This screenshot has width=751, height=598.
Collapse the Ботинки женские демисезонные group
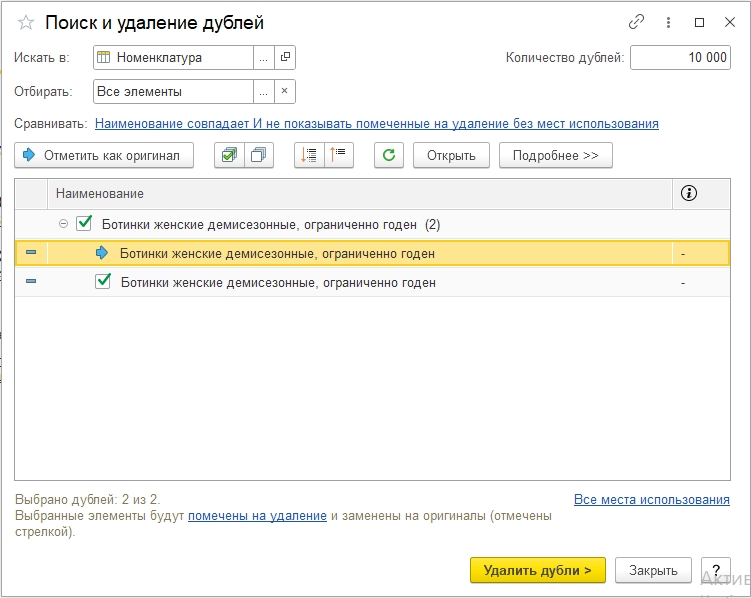tap(64, 224)
